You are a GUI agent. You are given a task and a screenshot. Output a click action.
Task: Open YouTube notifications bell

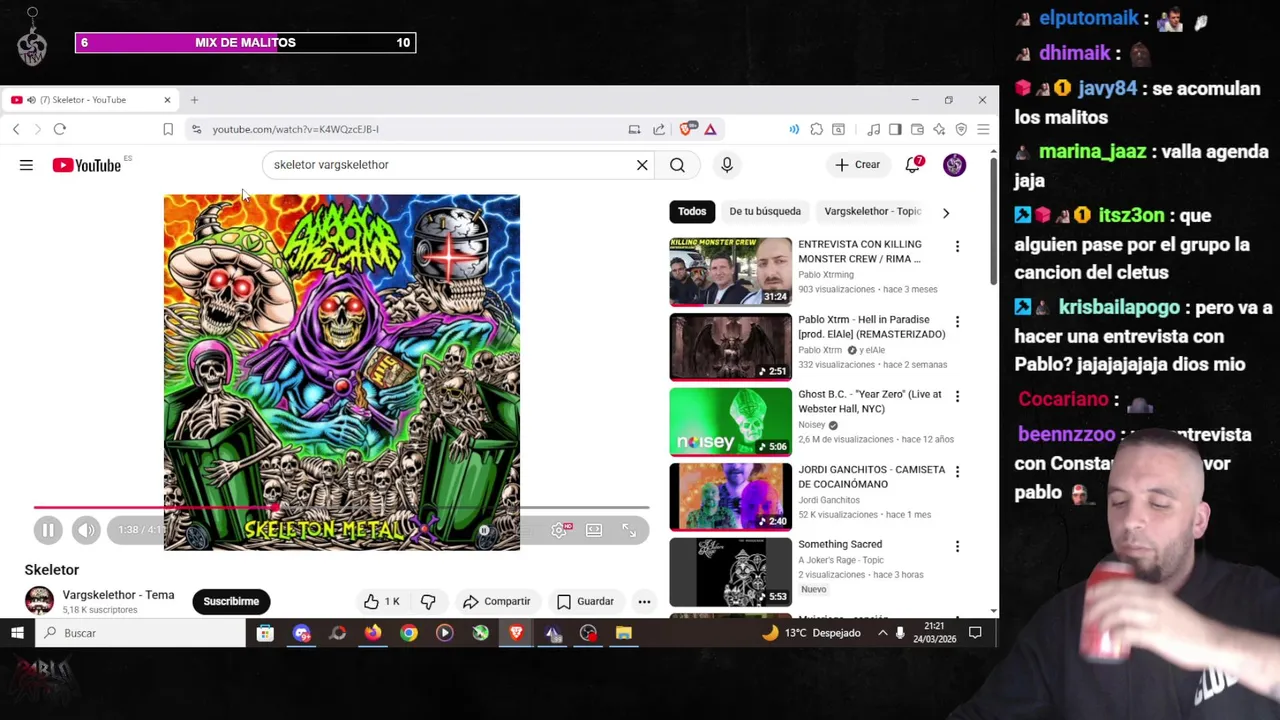point(913,165)
